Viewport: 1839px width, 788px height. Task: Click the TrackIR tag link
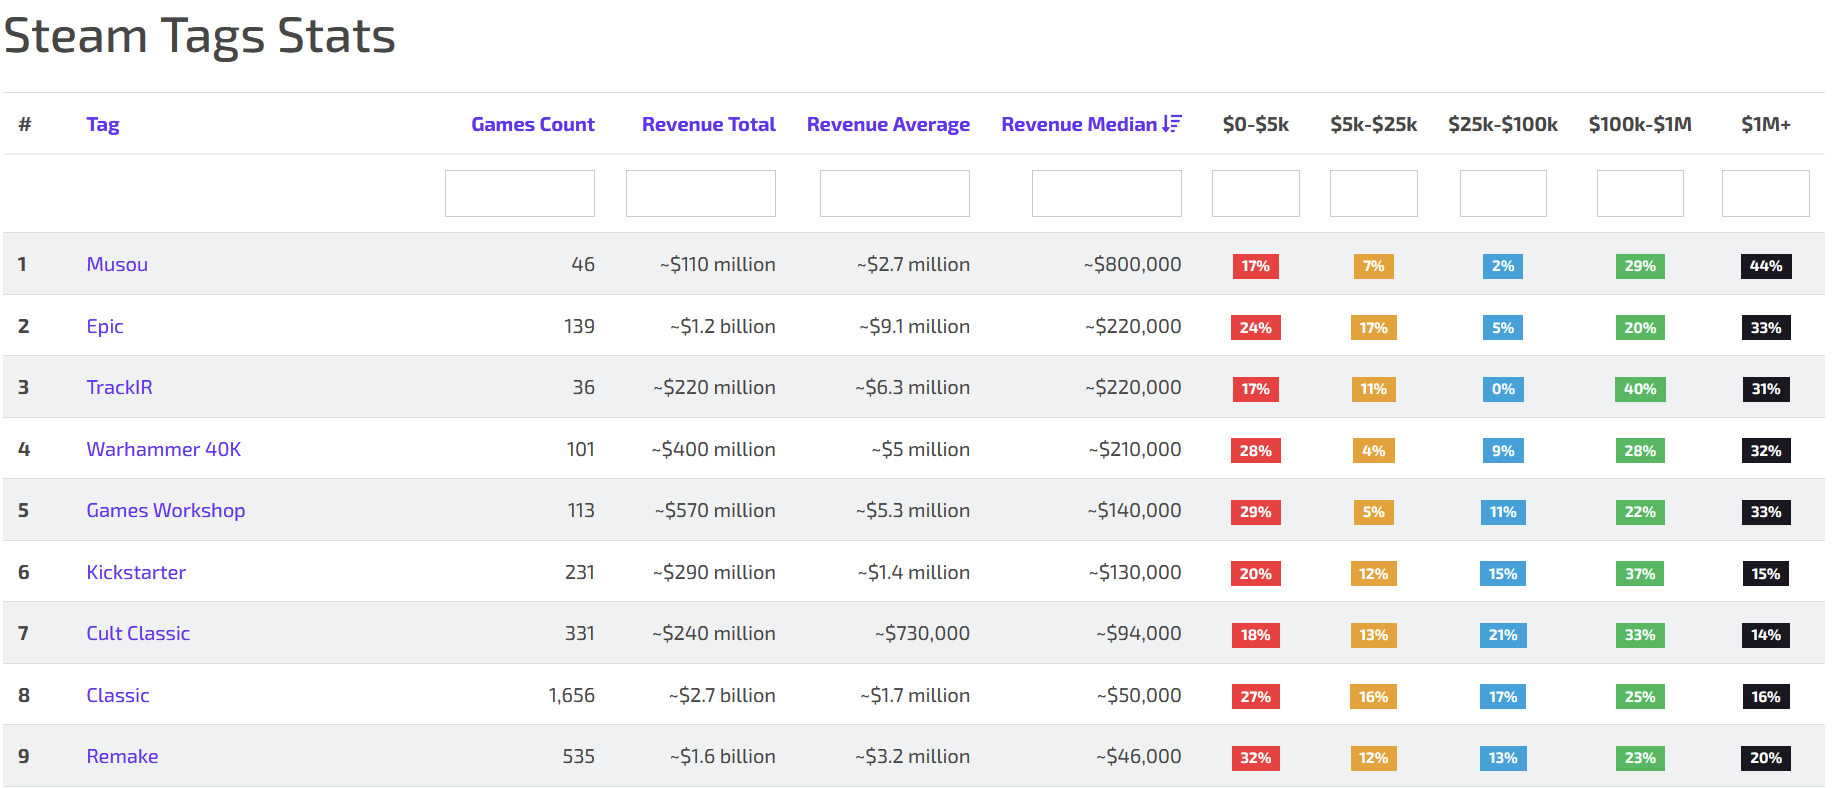coord(119,387)
